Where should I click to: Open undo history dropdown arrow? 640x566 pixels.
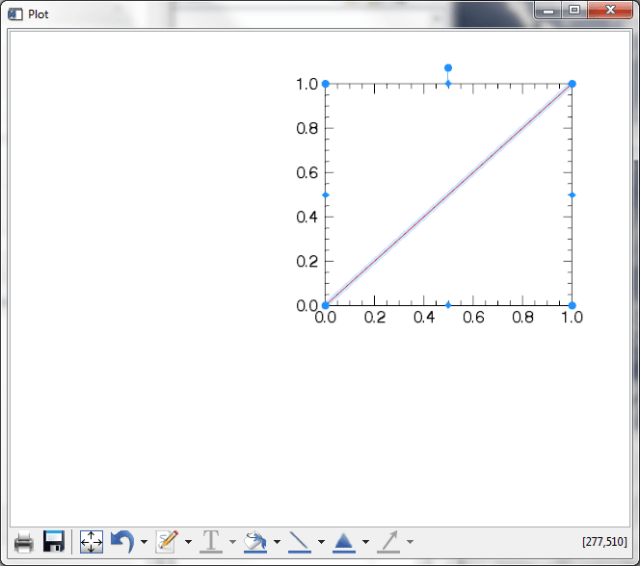tap(144, 542)
